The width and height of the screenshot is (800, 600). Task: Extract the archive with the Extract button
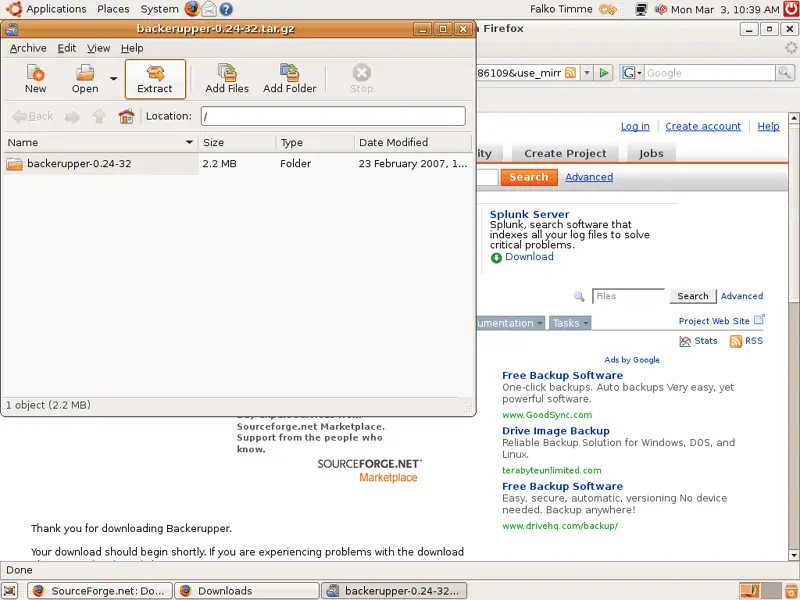point(155,79)
